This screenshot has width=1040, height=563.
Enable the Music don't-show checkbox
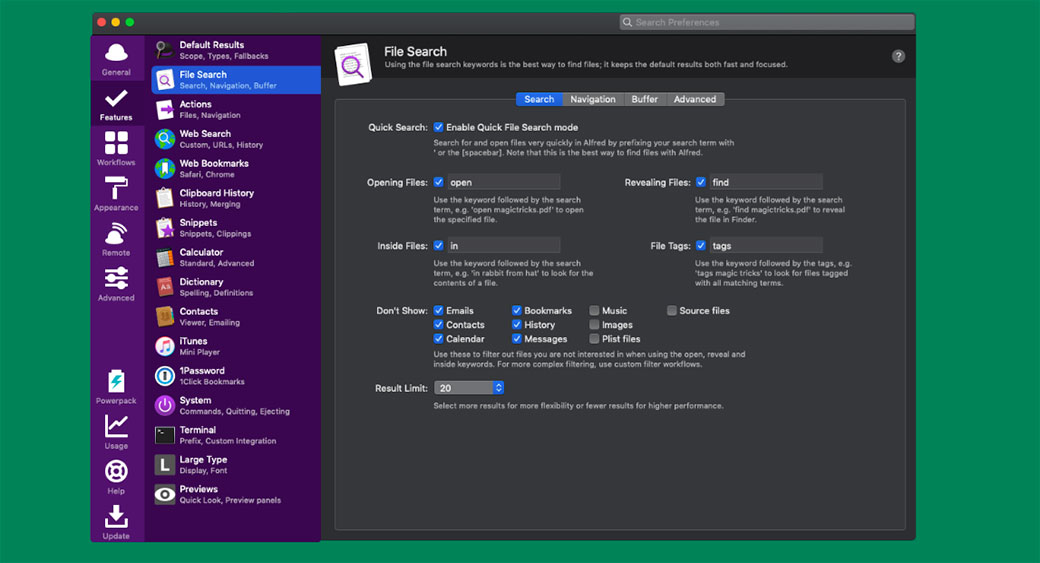point(595,311)
